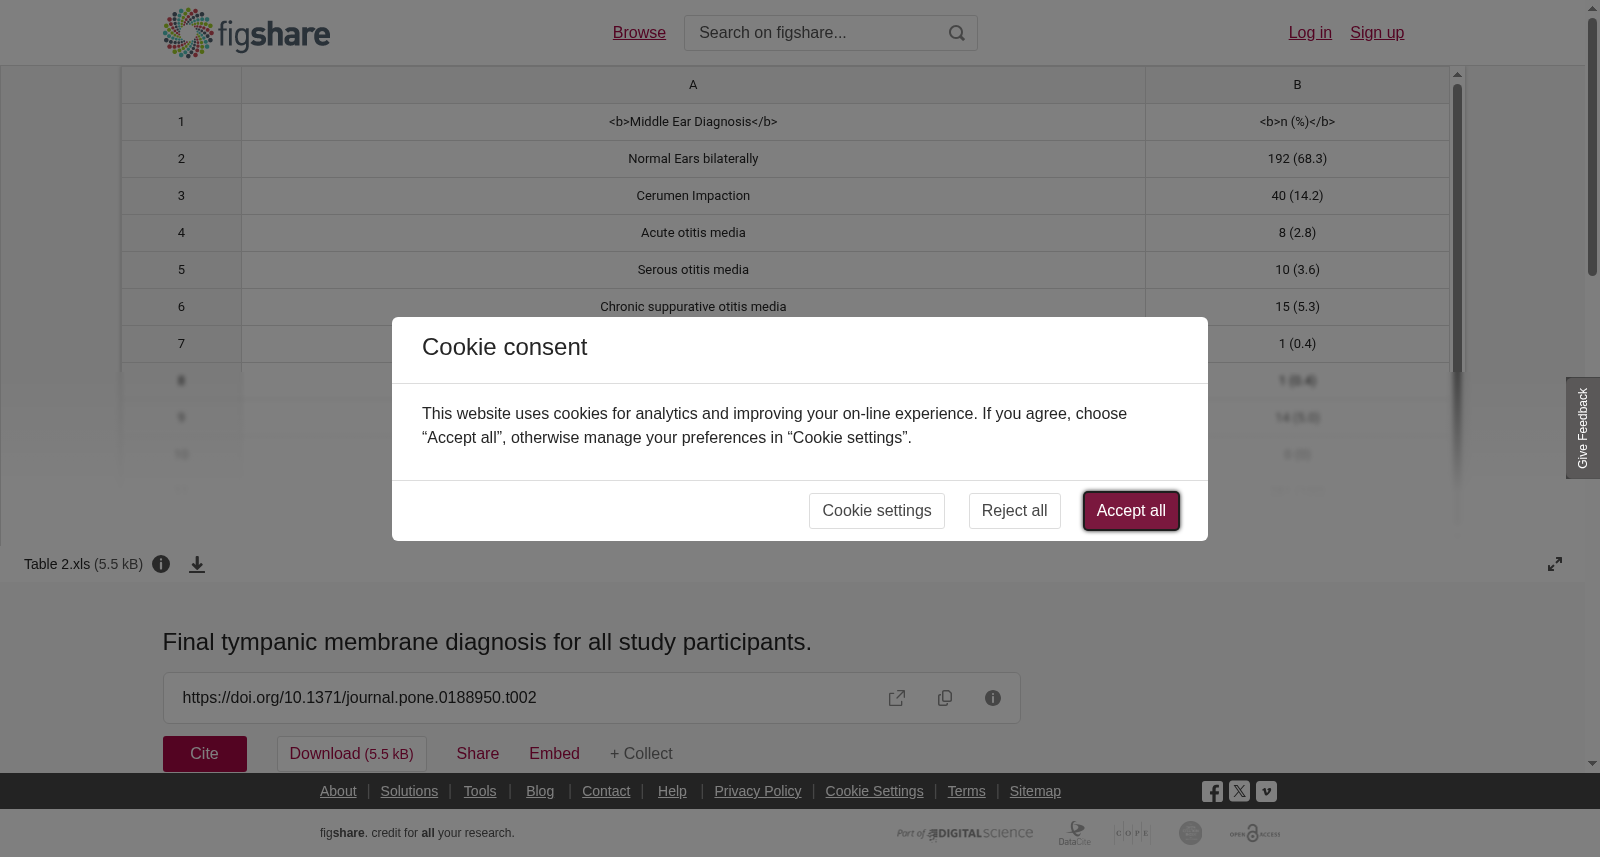Open figshare X (Twitter) icon
The height and width of the screenshot is (857, 1600).
pos(1239,791)
